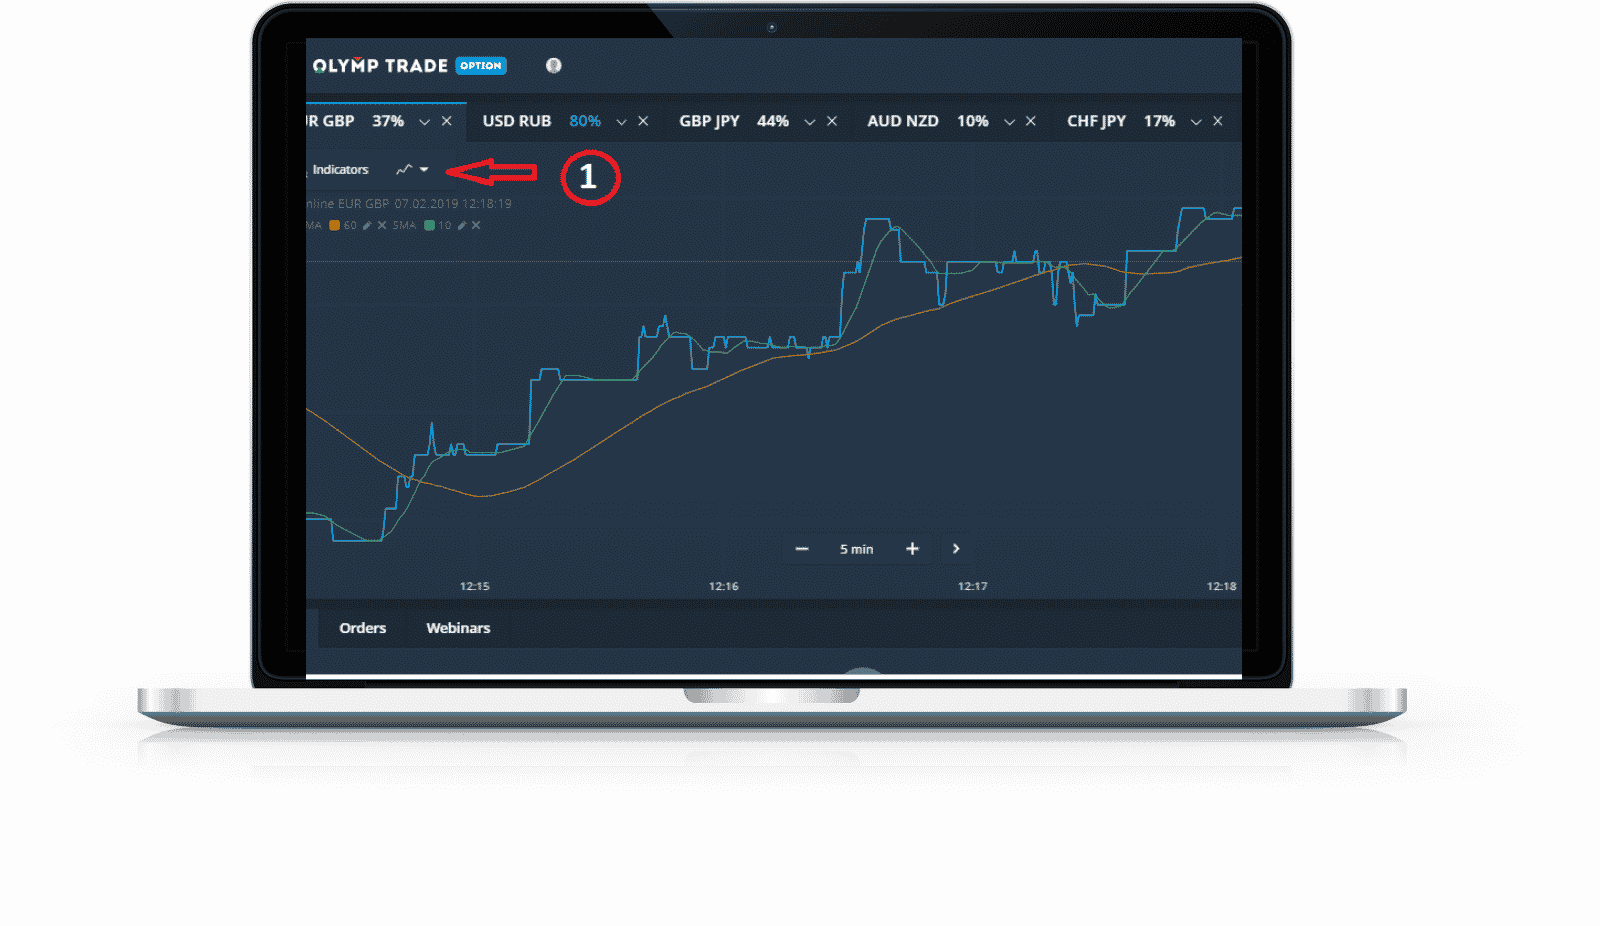
Task: Click the 12:16 time axis label
Action: [x=724, y=586]
